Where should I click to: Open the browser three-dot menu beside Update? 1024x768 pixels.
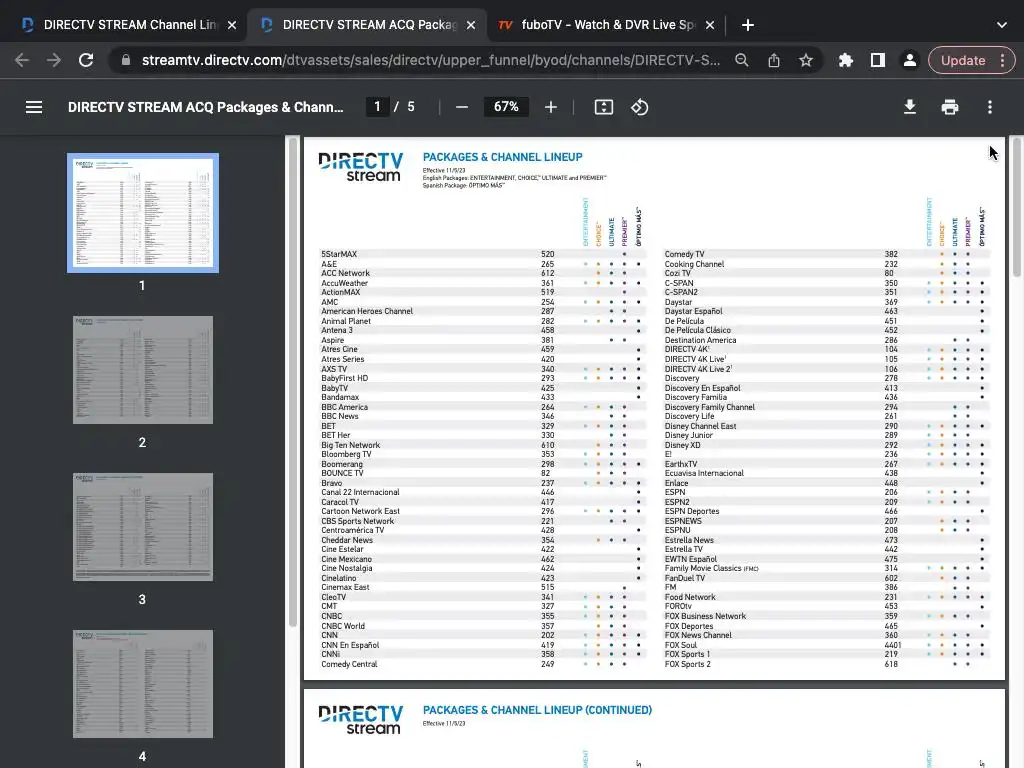coord(1002,60)
